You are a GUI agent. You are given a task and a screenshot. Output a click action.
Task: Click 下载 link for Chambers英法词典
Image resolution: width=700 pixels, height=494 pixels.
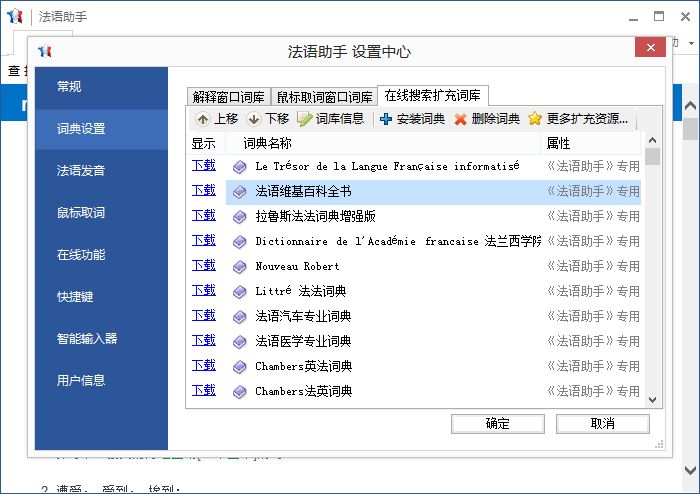point(204,365)
